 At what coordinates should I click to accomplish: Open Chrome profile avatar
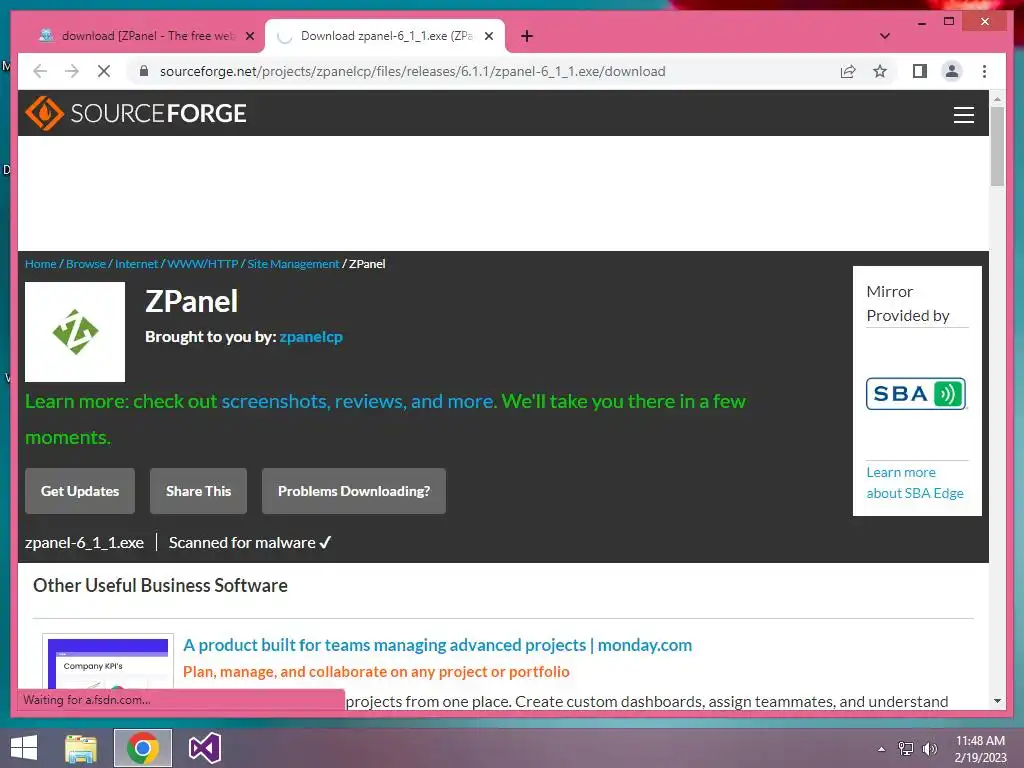[952, 71]
